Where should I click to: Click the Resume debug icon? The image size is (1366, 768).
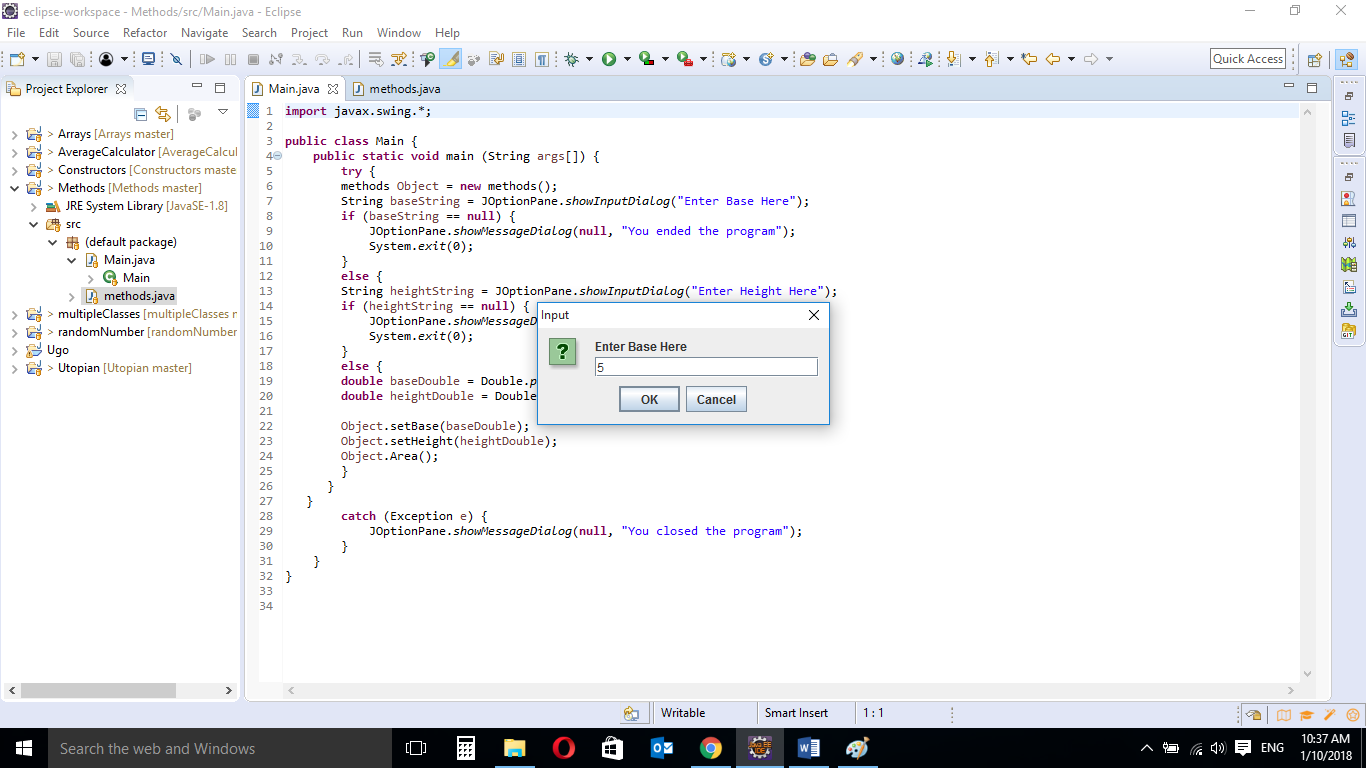coord(207,59)
